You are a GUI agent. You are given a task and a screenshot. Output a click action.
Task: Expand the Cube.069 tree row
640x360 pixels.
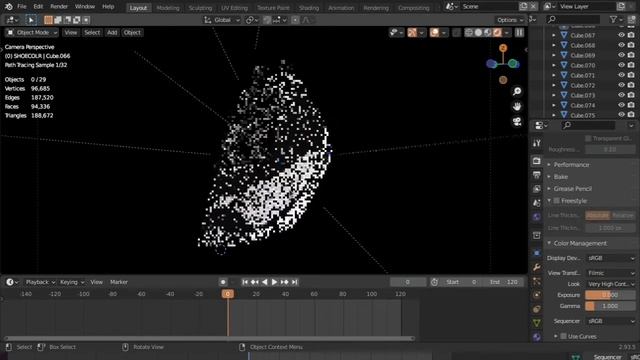click(554, 55)
